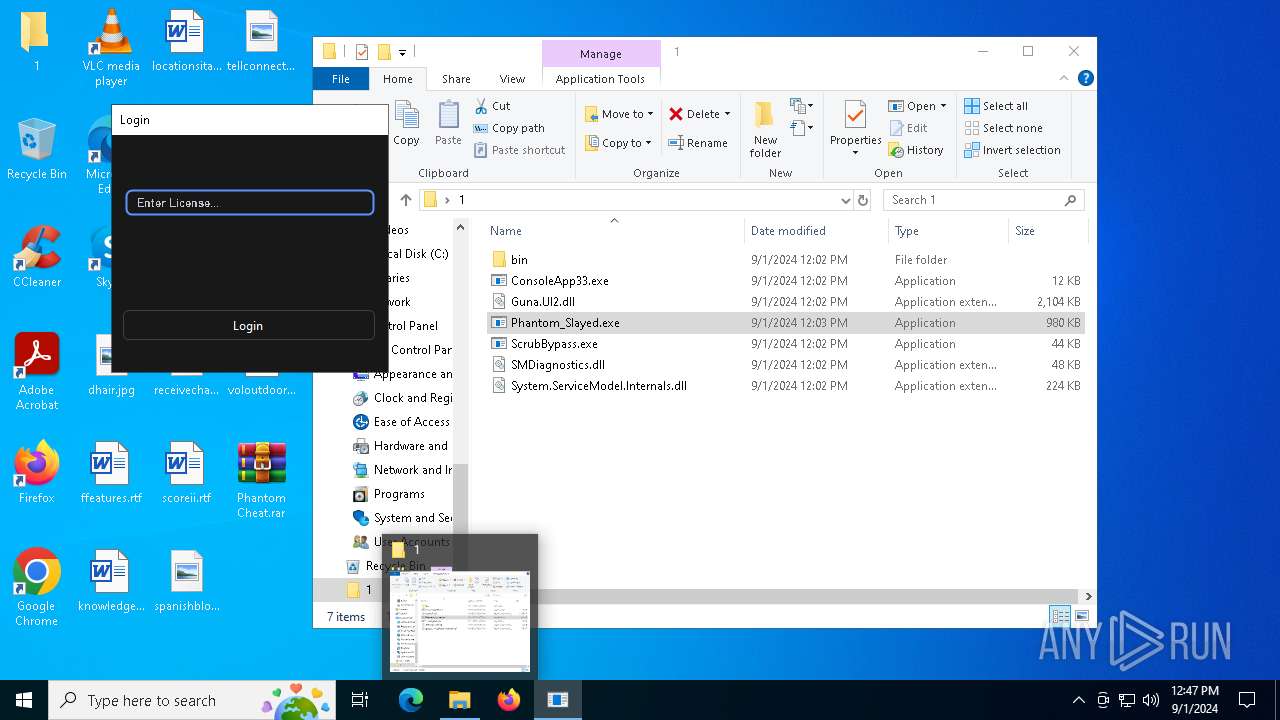The height and width of the screenshot is (720, 1280).
Task: Sort by Date modified column header
Action: 815,231
